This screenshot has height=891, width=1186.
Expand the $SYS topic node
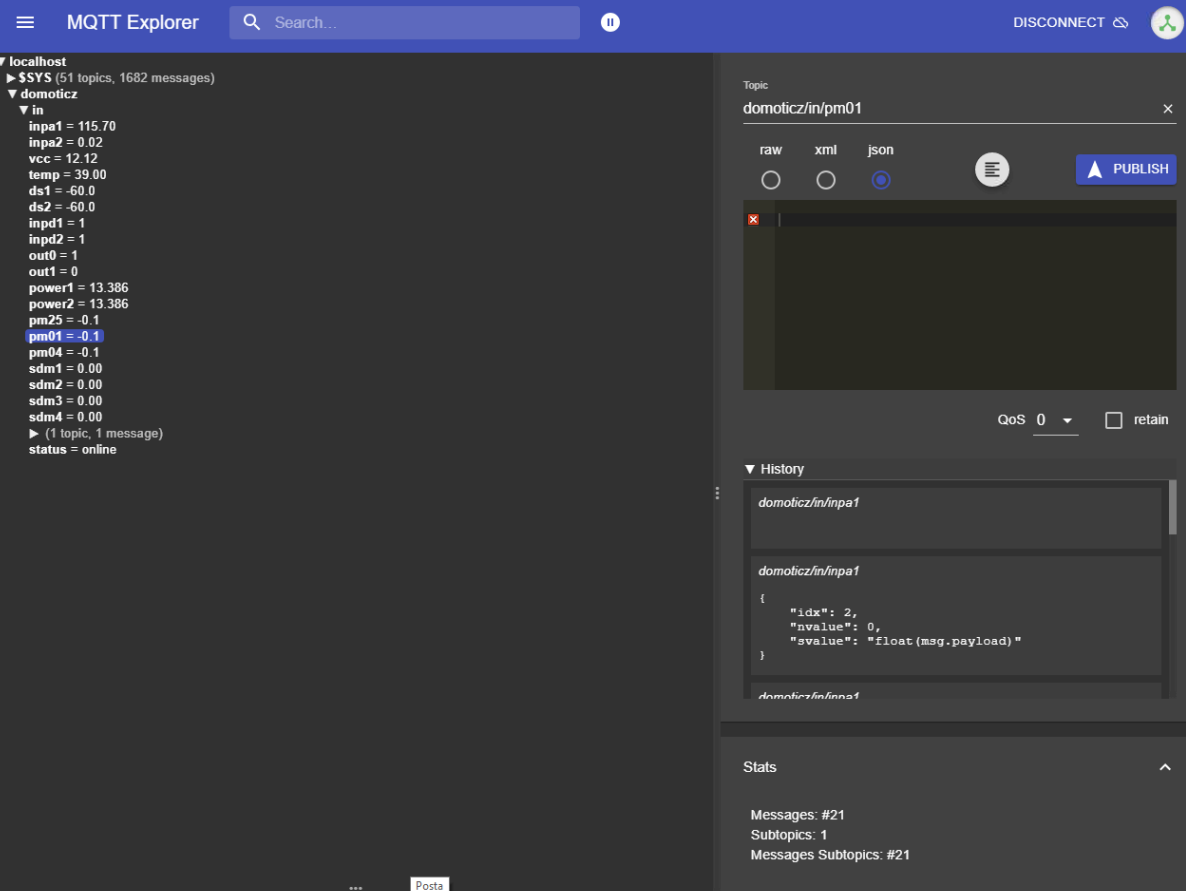[11, 78]
